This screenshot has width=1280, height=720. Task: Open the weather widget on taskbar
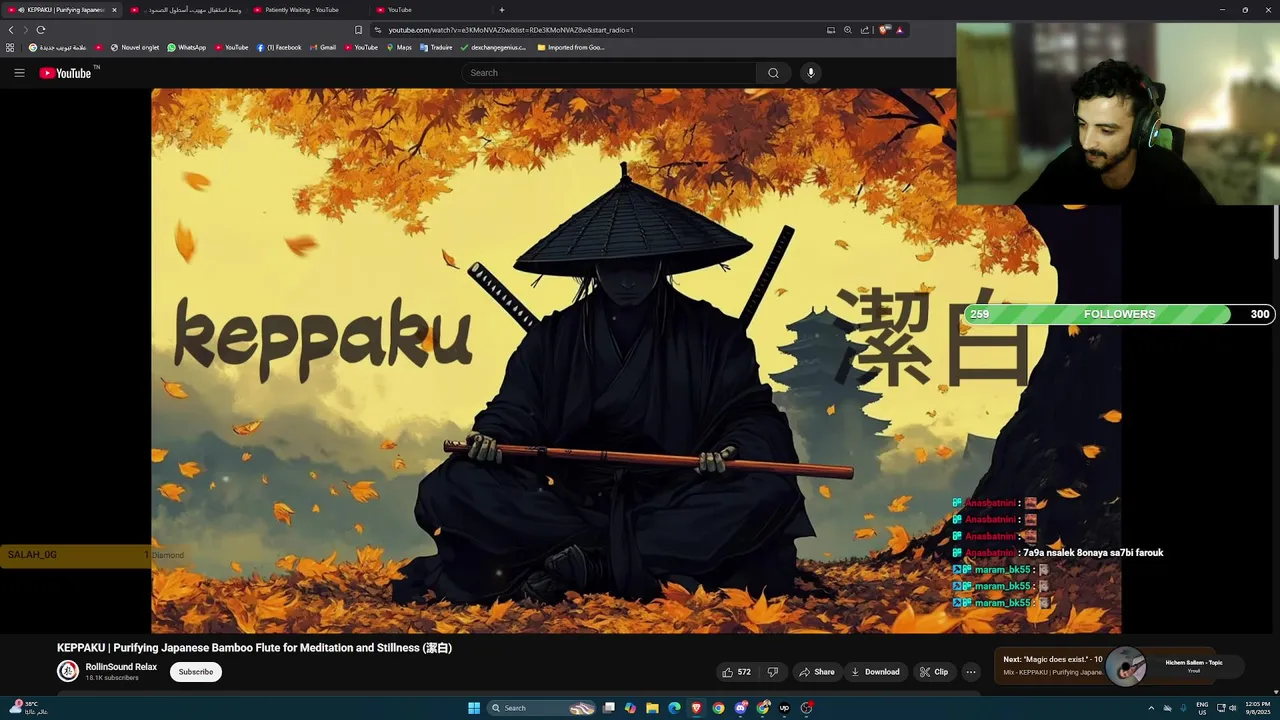26,707
